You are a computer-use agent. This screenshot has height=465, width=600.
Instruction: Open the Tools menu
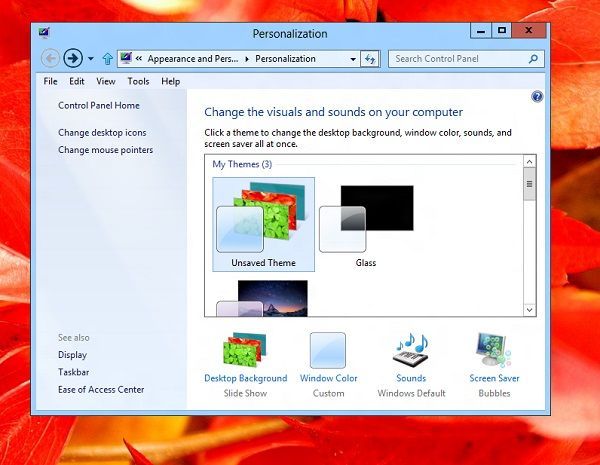click(x=138, y=81)
